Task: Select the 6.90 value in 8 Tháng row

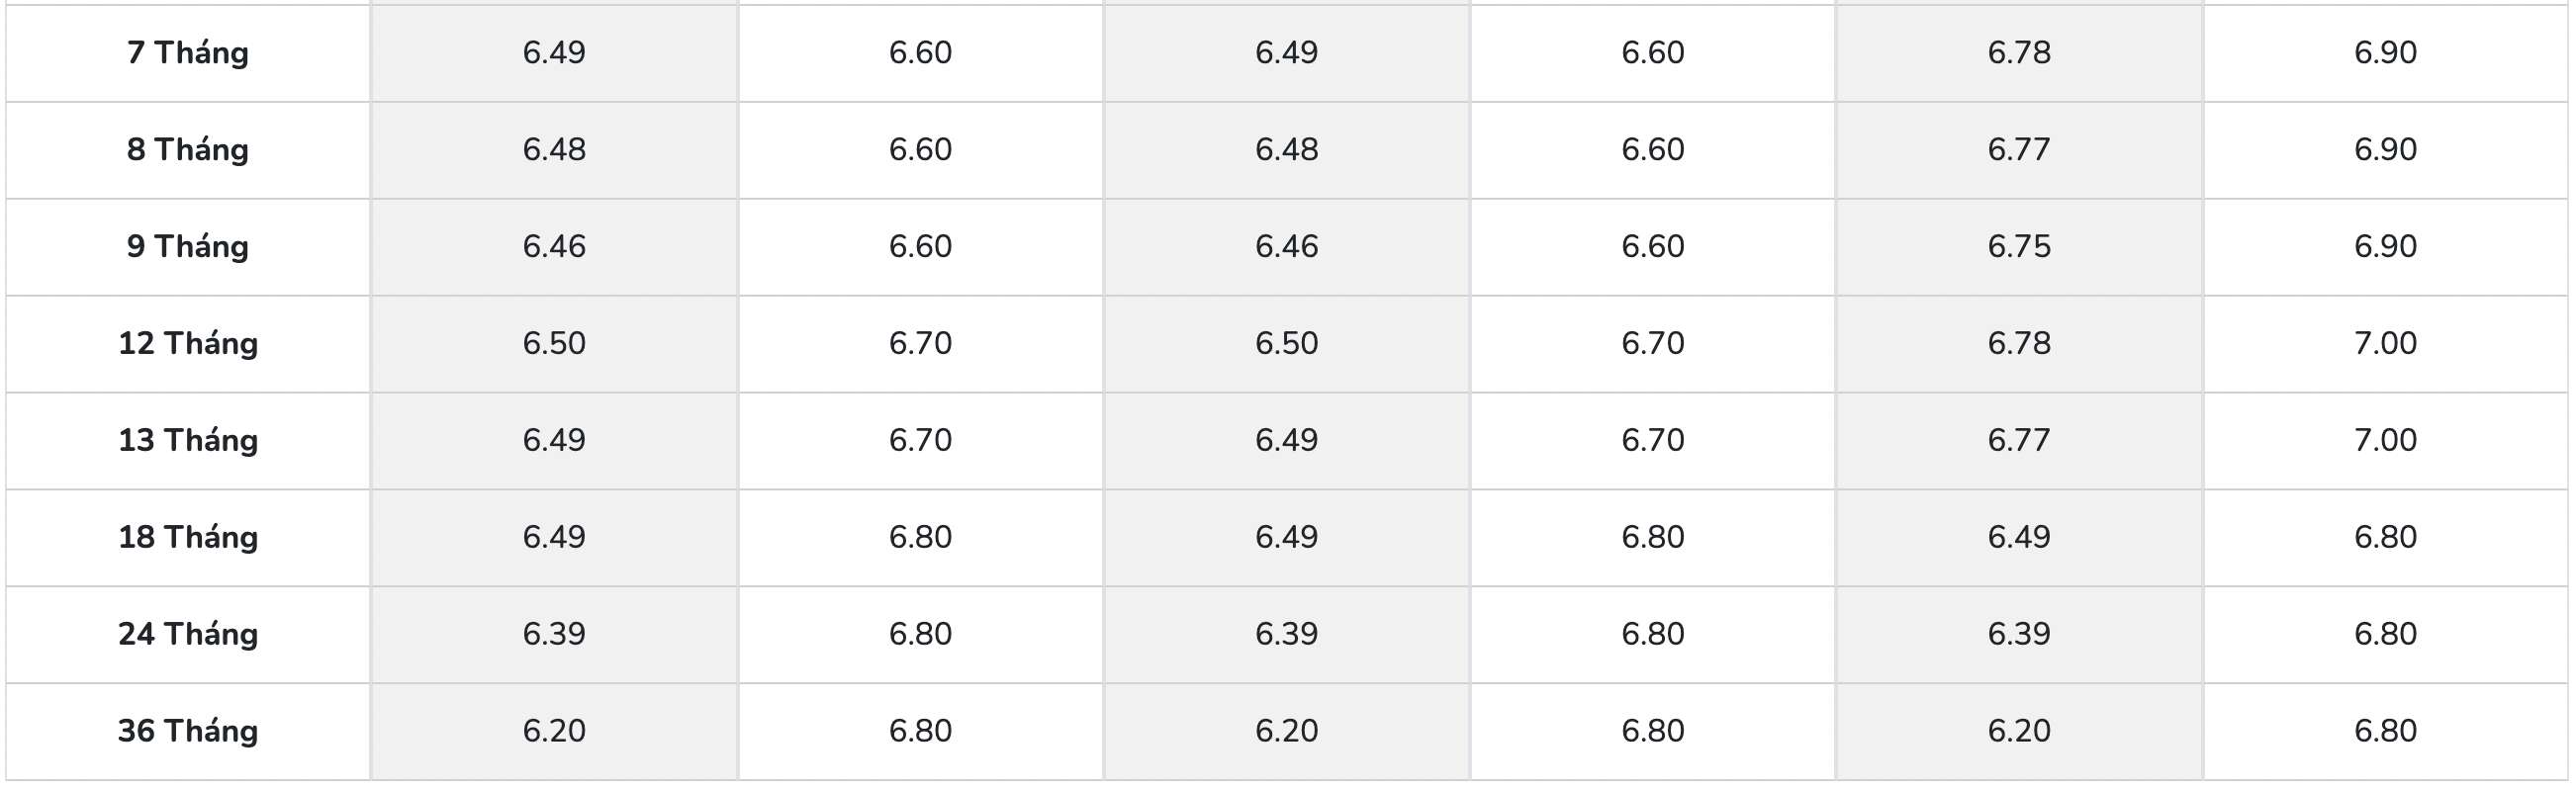Action: [2385, 149]
